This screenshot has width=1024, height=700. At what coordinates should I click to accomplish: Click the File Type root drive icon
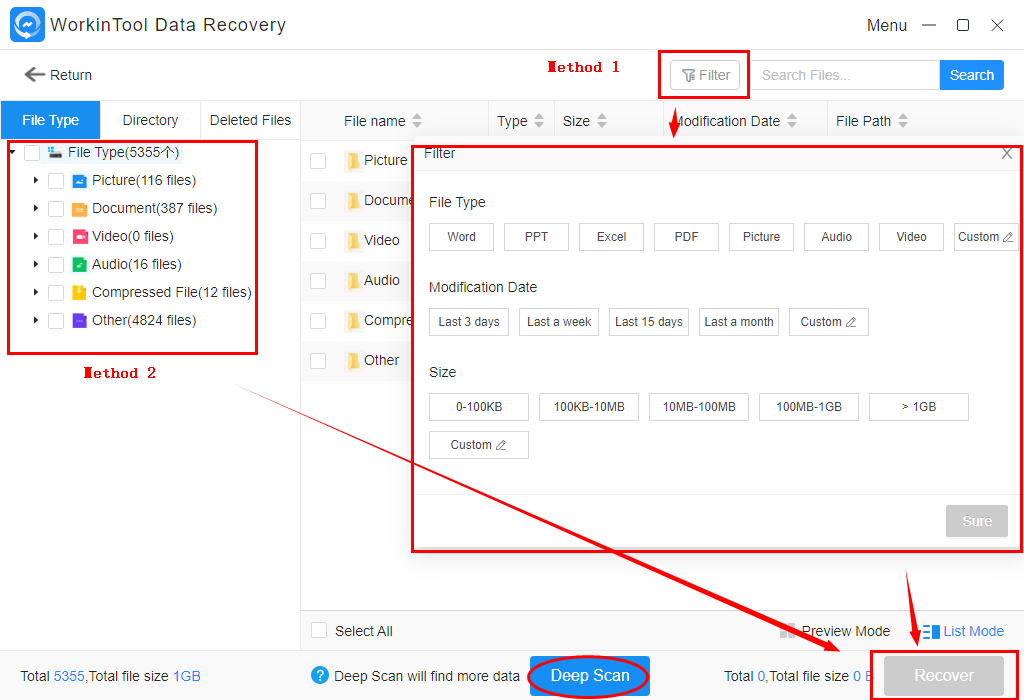(55, 152)
